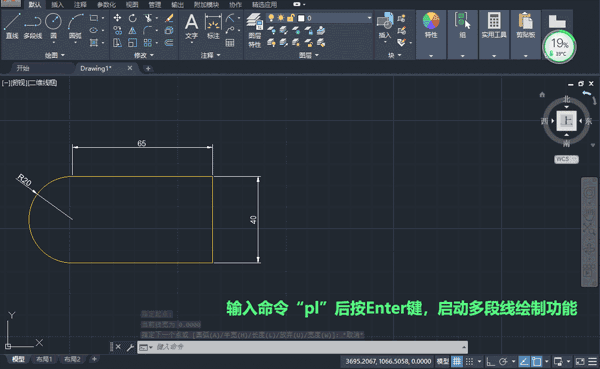600x369 pixels.
Task: Select the Ellipse draw tool
Action: 93,30
